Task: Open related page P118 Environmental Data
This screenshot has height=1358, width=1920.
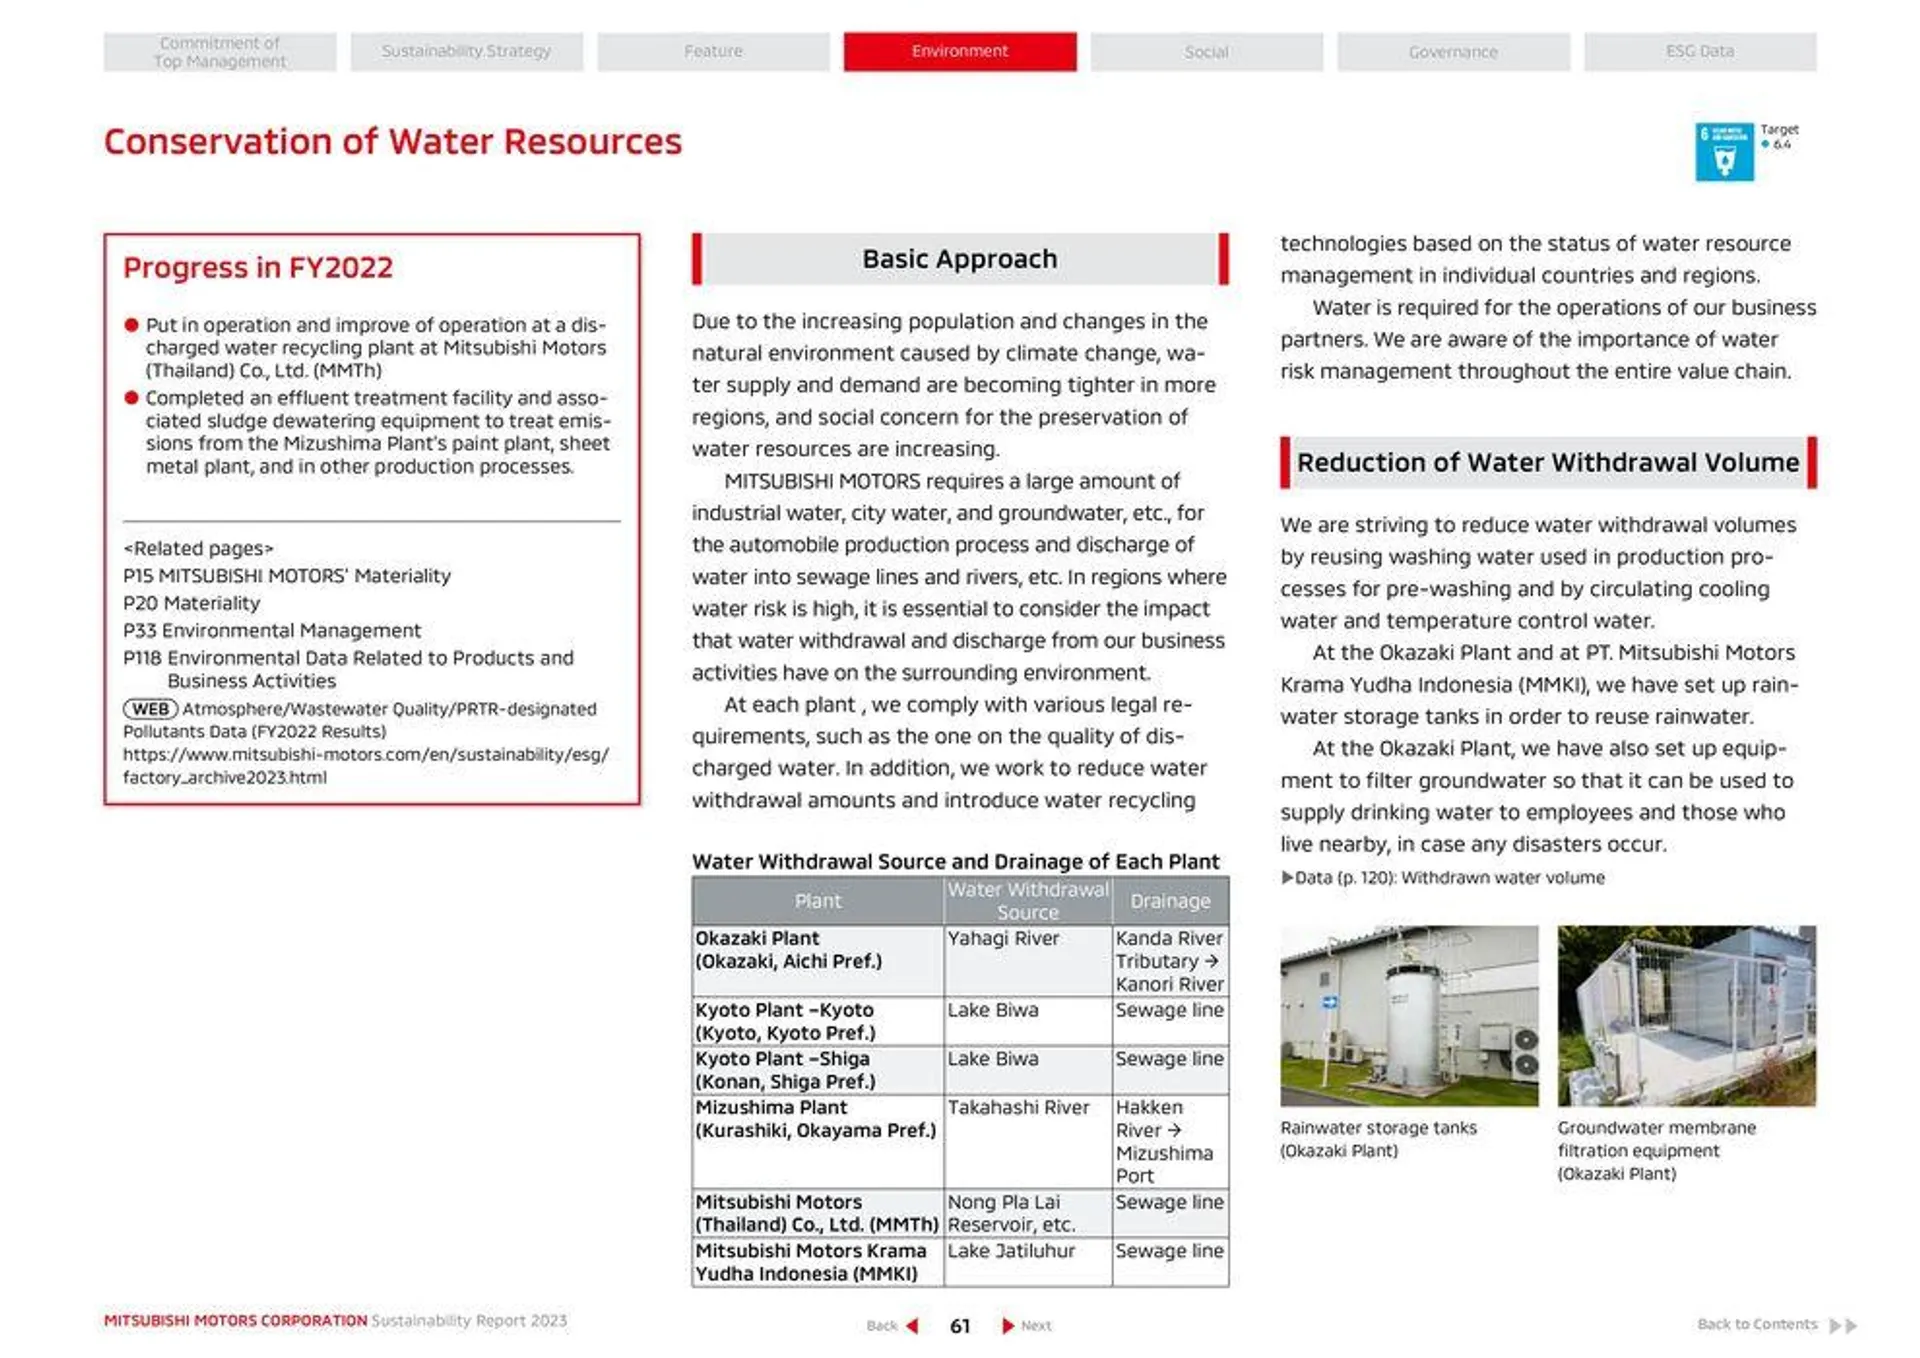Action: click(349, 669)
